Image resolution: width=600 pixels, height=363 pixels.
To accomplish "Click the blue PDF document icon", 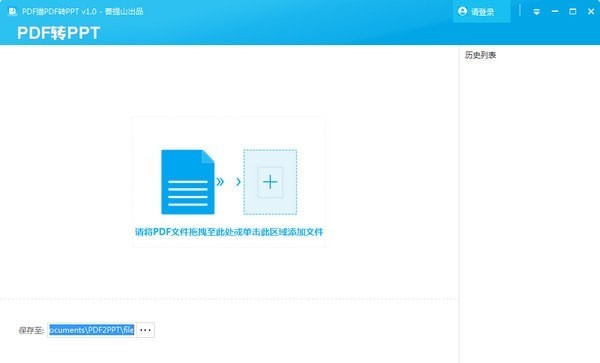I will click(188, 182).
